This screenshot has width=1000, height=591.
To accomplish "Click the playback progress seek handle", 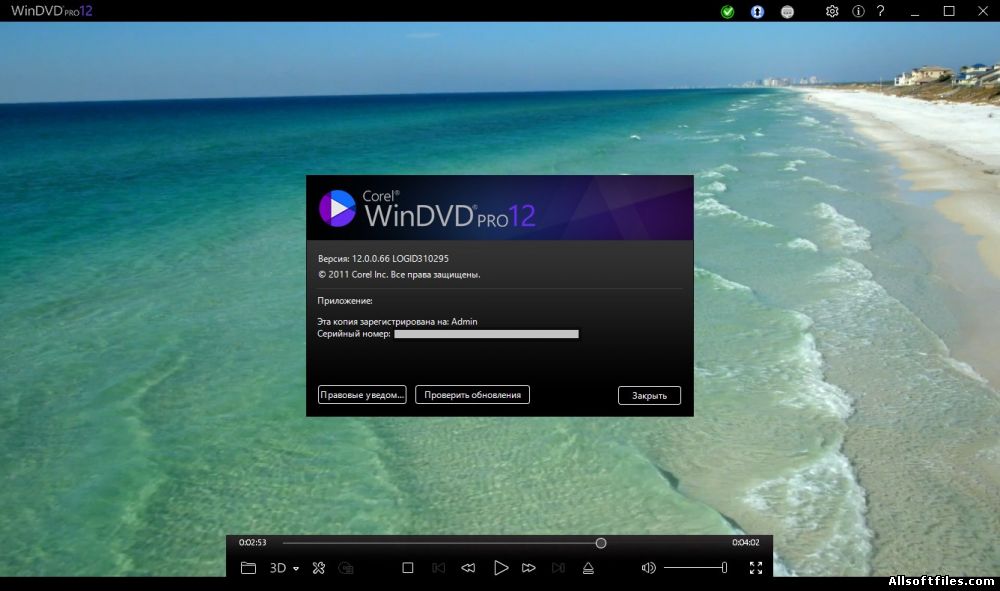I will point(601,543).
